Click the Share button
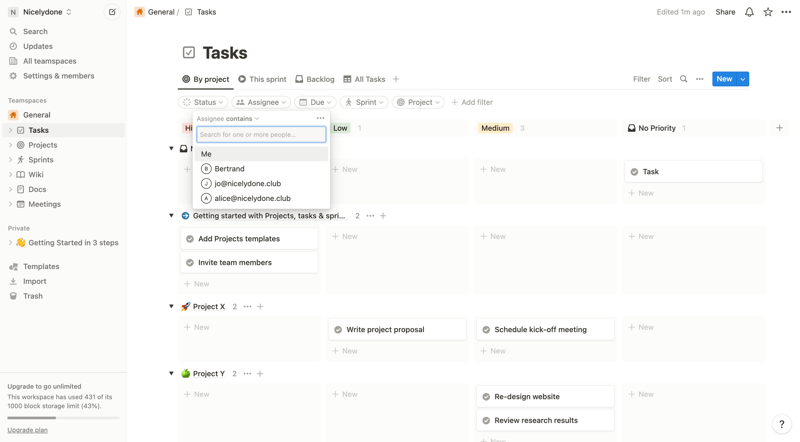800x442 pixels. pyautogui.click(x=725, y=12)
